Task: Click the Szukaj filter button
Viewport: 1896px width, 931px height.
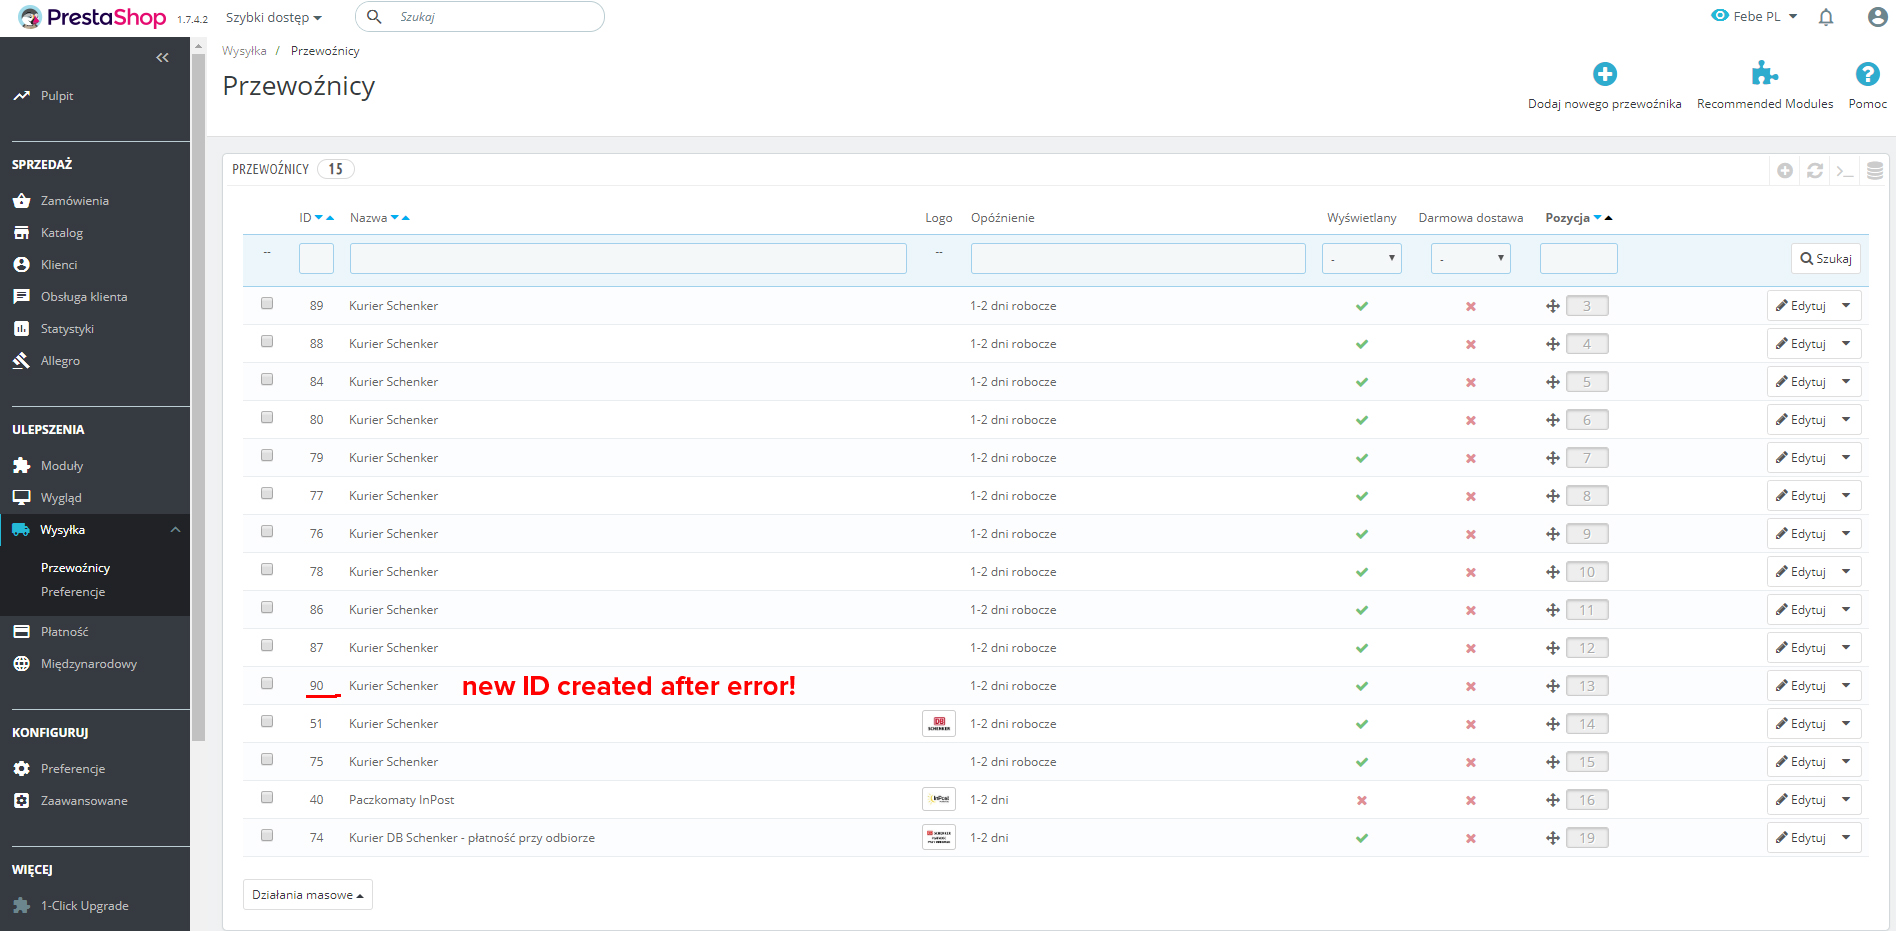Action: [x=1826, y=259]
